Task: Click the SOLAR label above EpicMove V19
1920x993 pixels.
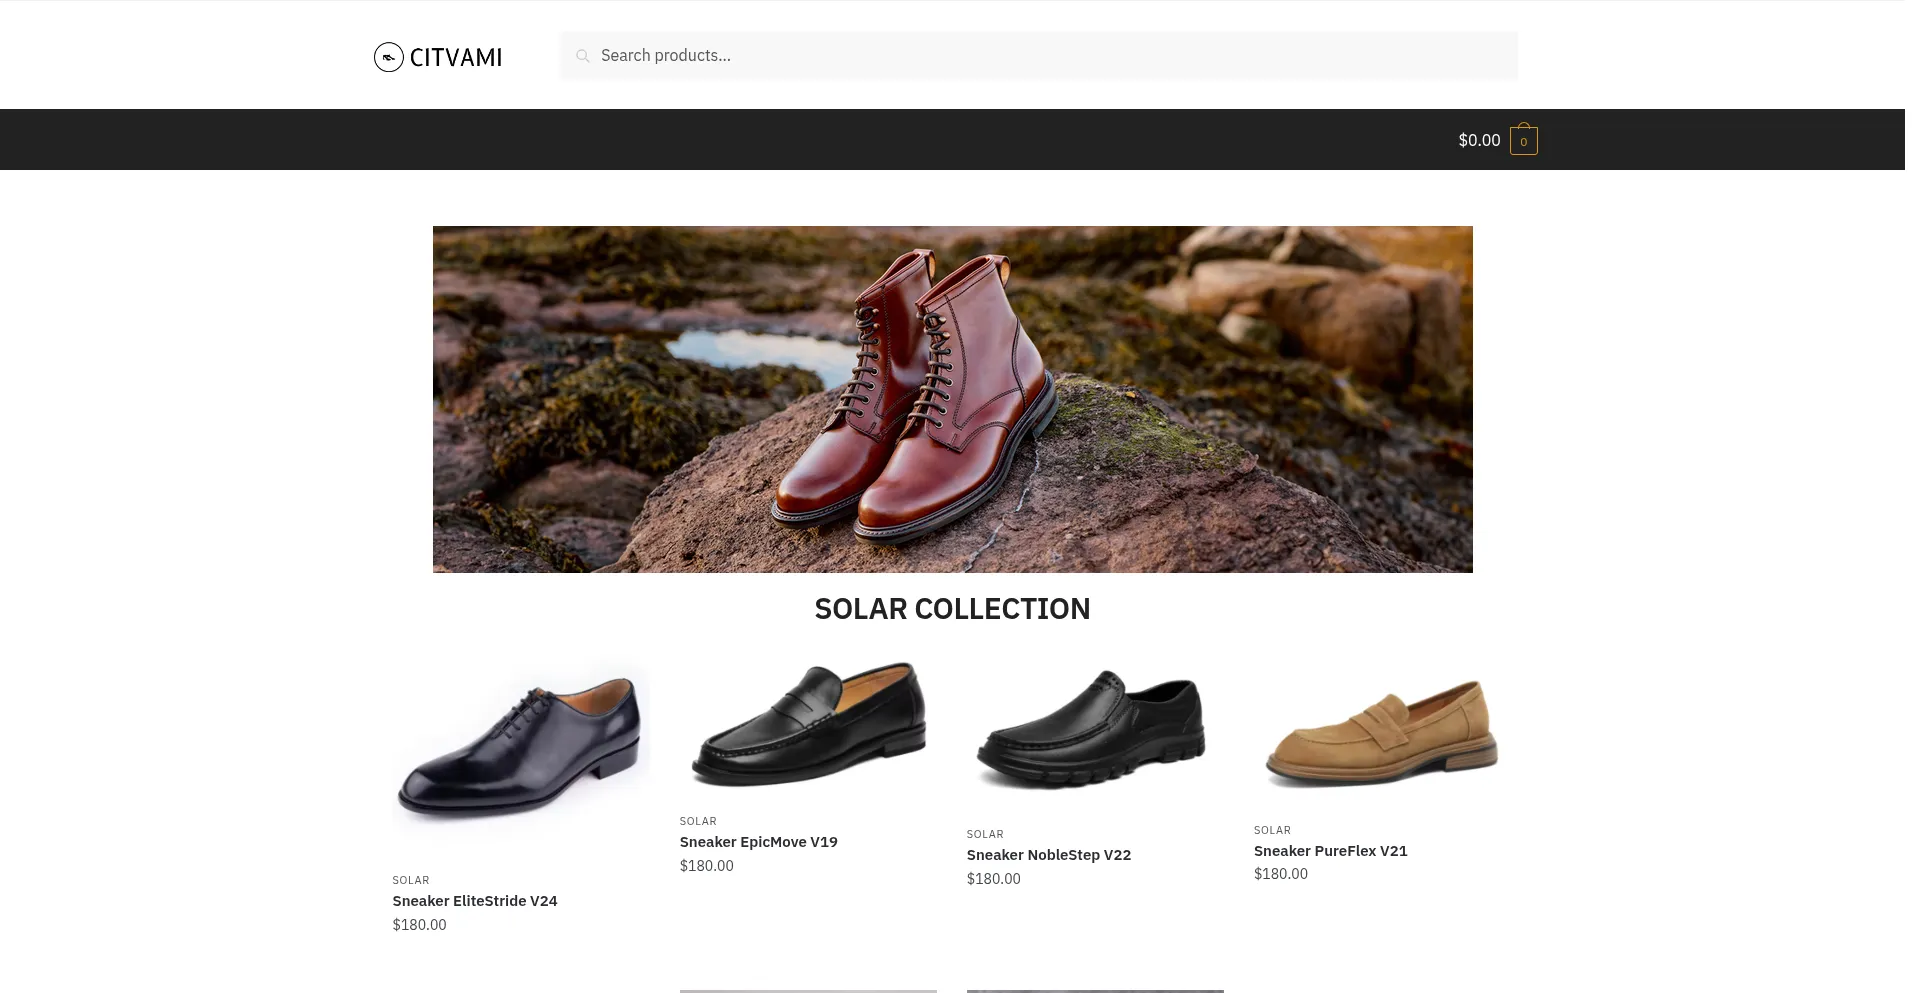Action: (x=698, y=821)
